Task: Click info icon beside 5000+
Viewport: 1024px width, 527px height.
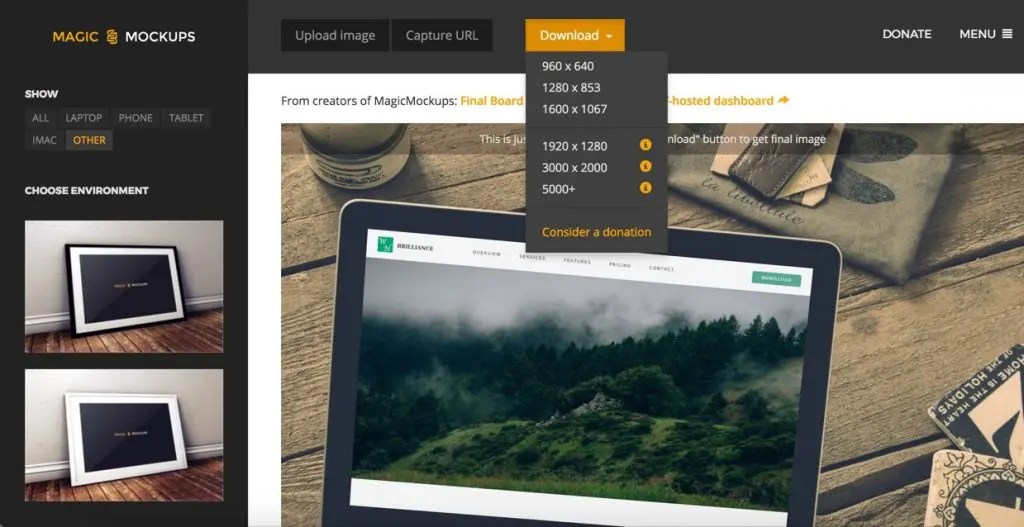Action: click(645, 188)
